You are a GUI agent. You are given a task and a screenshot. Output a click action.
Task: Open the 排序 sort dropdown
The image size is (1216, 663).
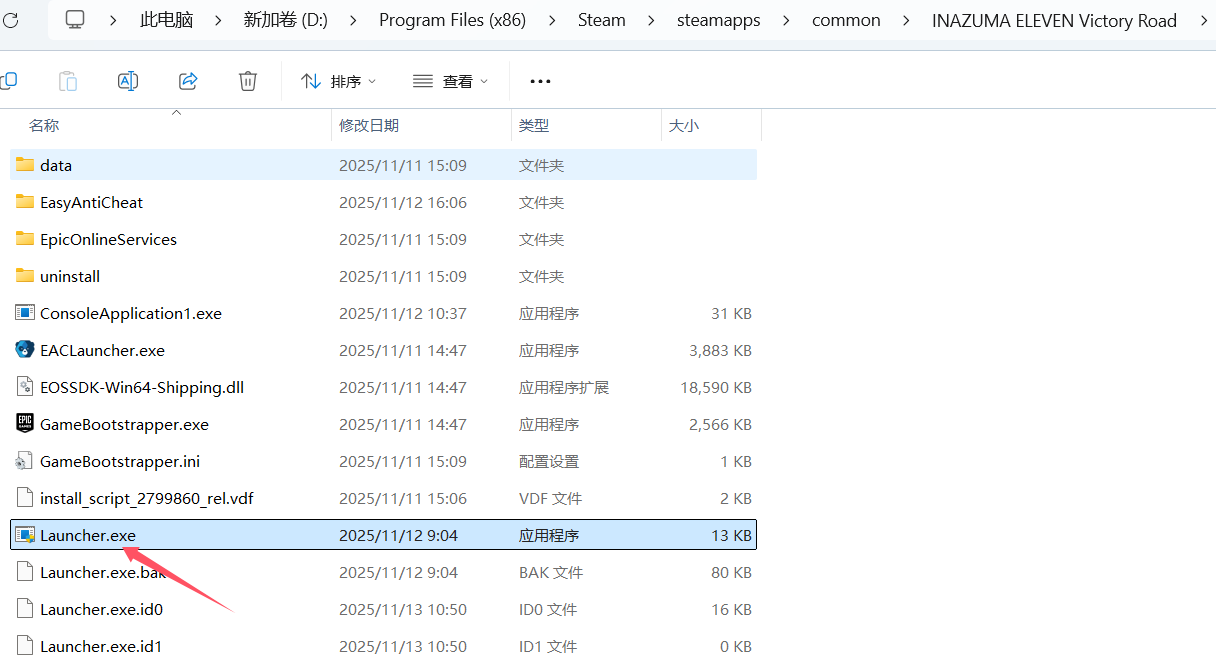point(339,81)
